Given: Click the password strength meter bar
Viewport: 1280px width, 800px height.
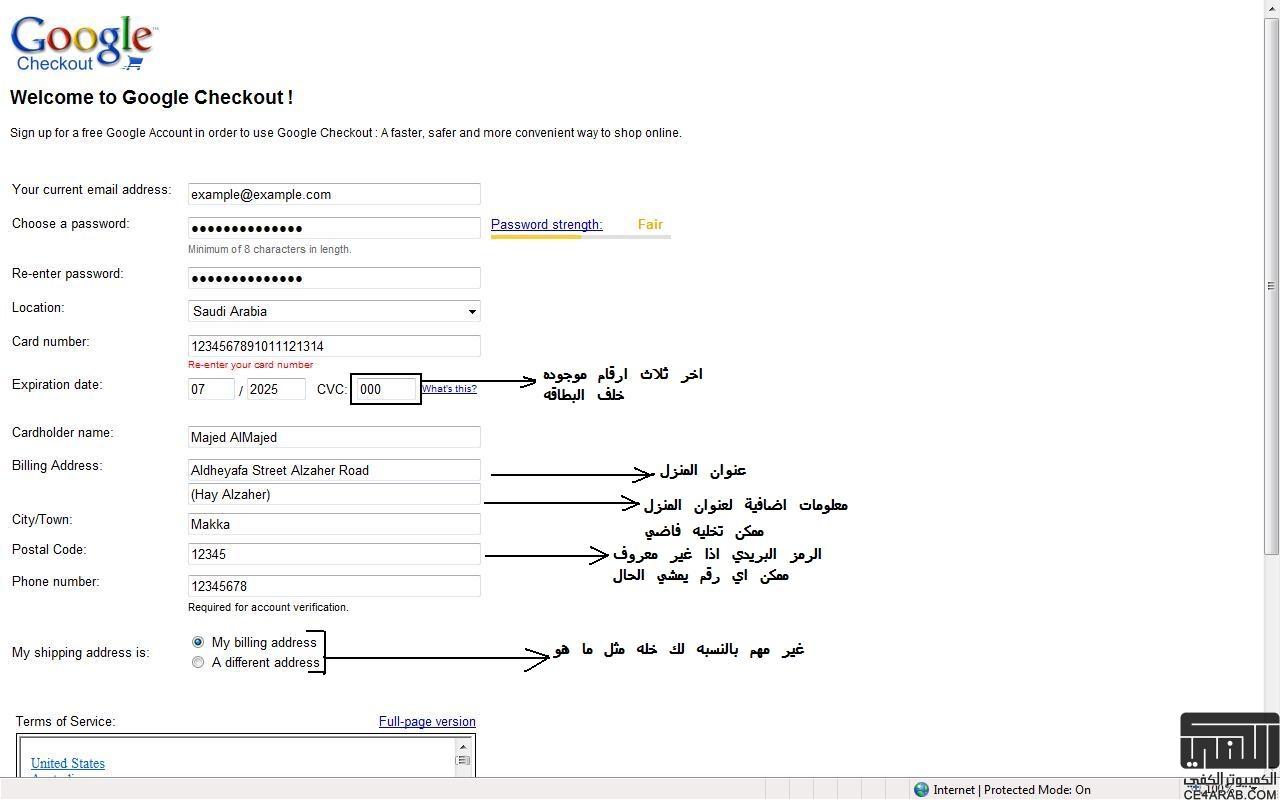Looking at the screenshot, I should (x=580, y=237).
